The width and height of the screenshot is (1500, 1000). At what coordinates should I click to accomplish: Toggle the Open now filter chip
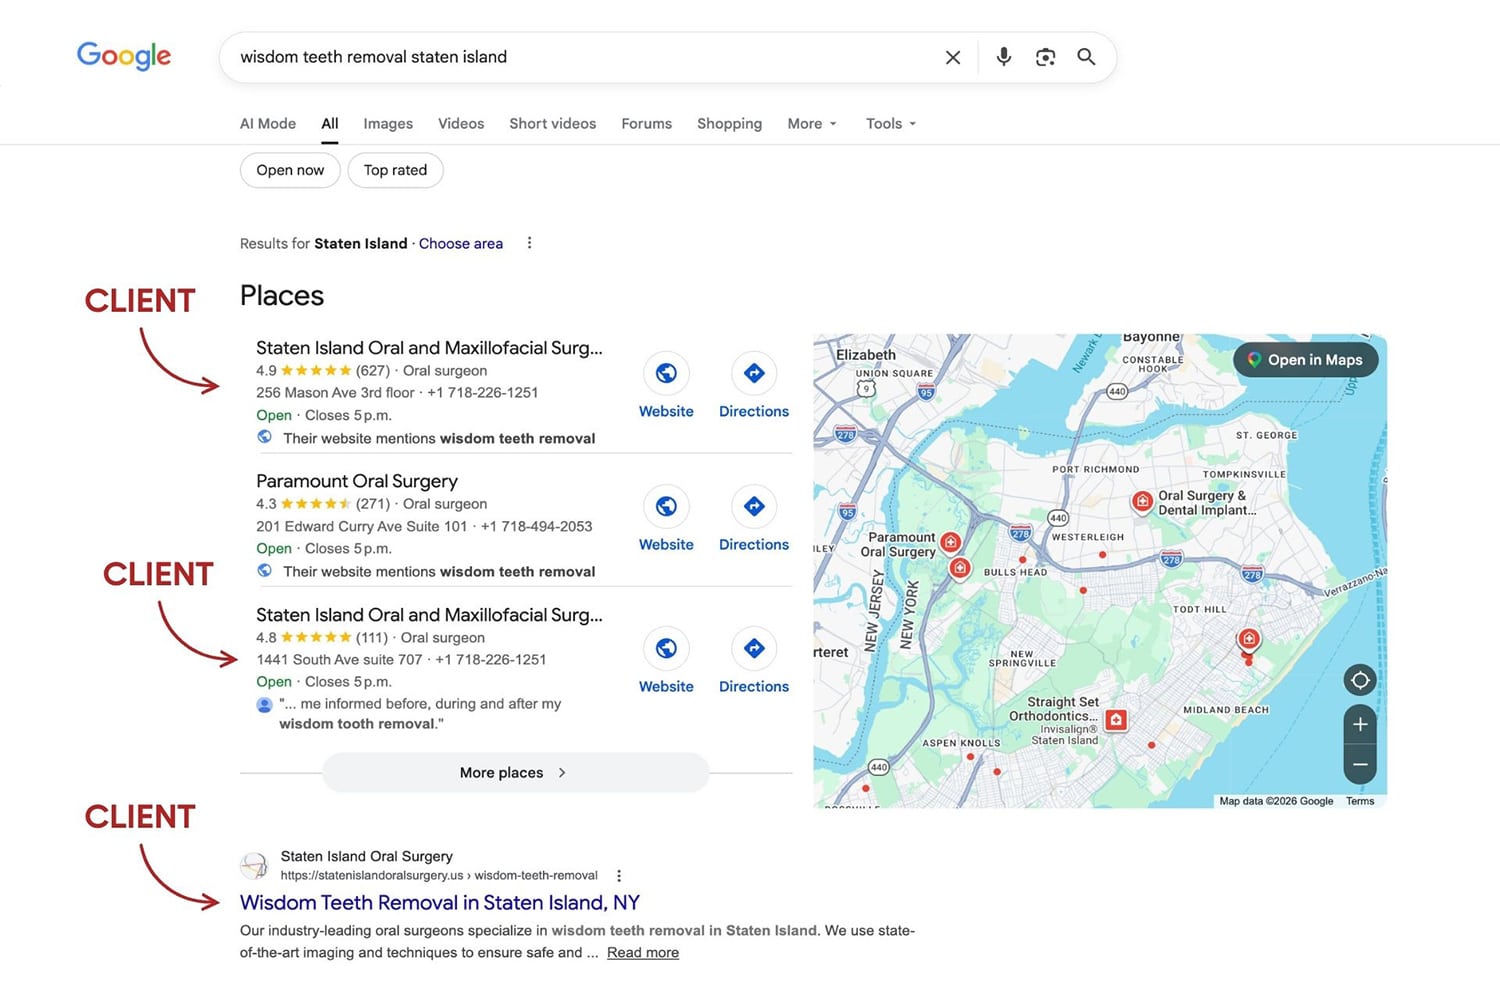290,170
